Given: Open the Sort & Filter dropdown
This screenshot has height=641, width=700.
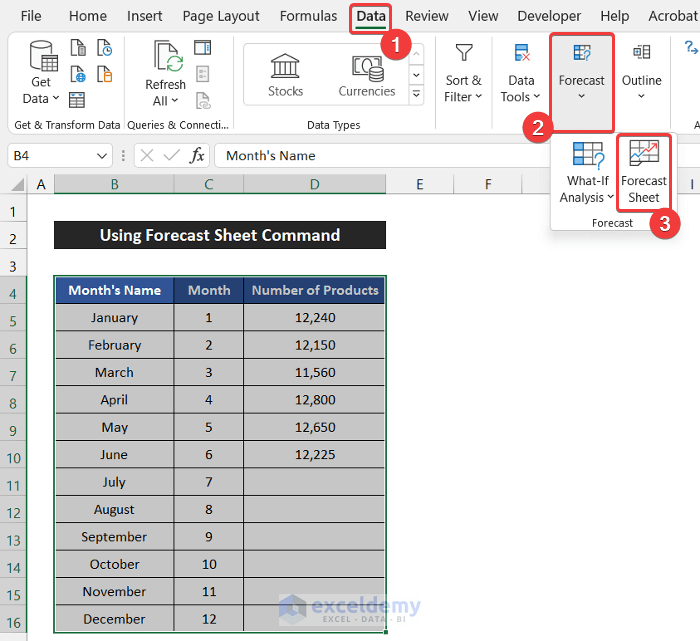Looking at the screenshot, I should coord(463,73).
